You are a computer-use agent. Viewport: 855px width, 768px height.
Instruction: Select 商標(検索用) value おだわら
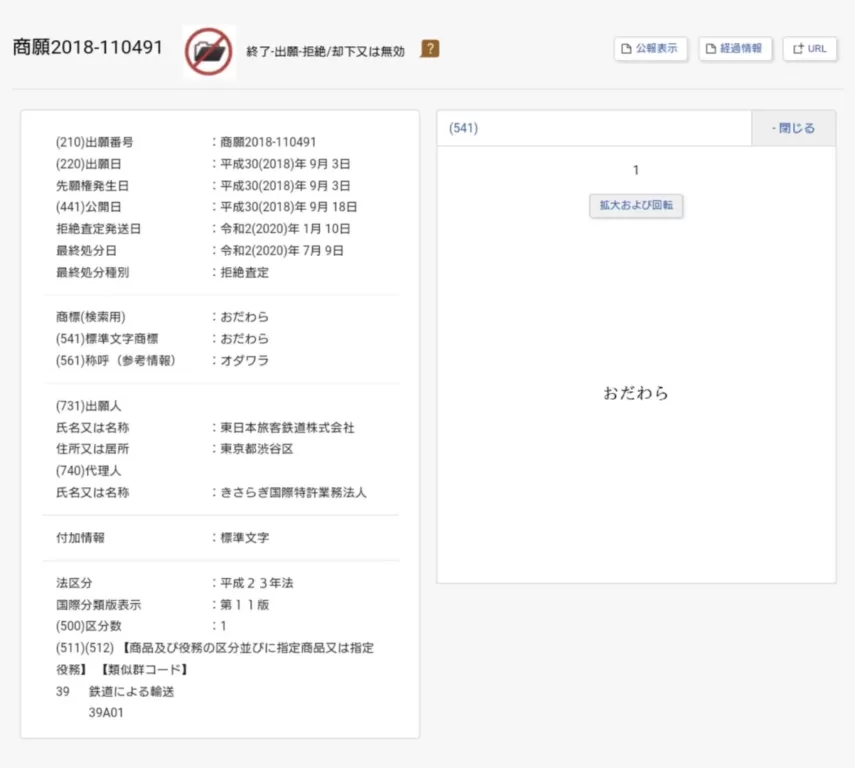244,317
